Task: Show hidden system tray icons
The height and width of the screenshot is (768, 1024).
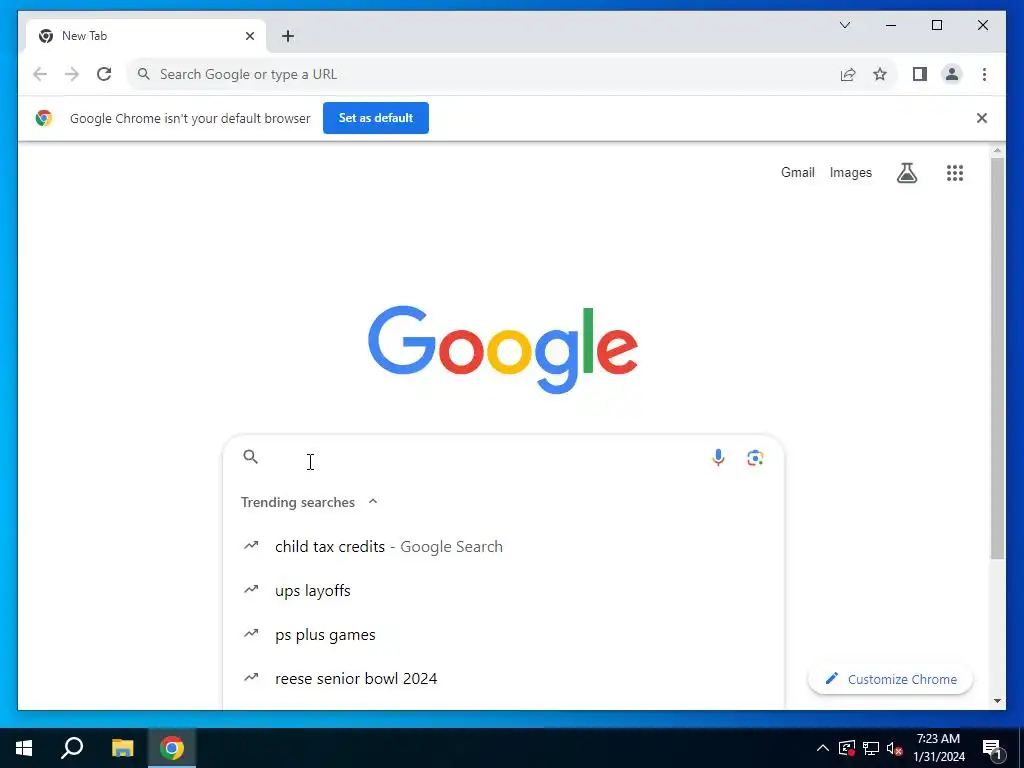Action: coord(823,748)
